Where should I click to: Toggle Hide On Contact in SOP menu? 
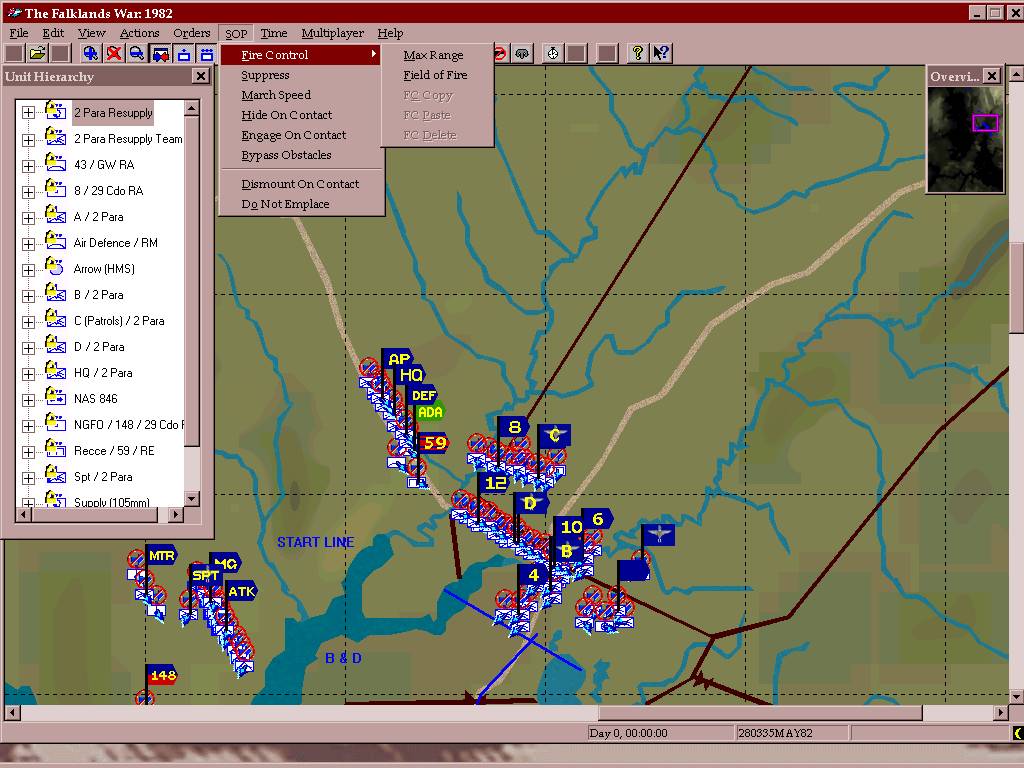(x=287, y=115)
